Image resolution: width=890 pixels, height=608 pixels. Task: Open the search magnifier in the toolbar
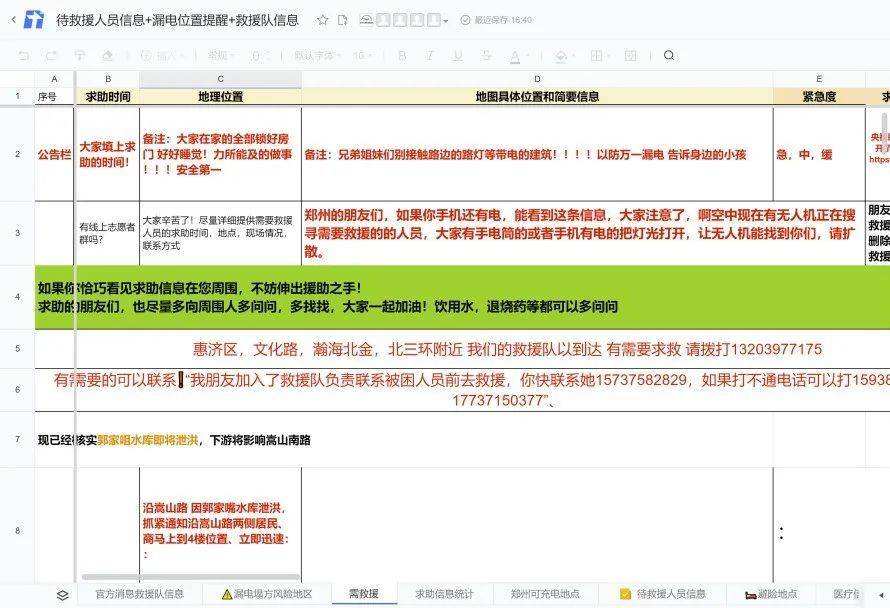coord(669,56)
